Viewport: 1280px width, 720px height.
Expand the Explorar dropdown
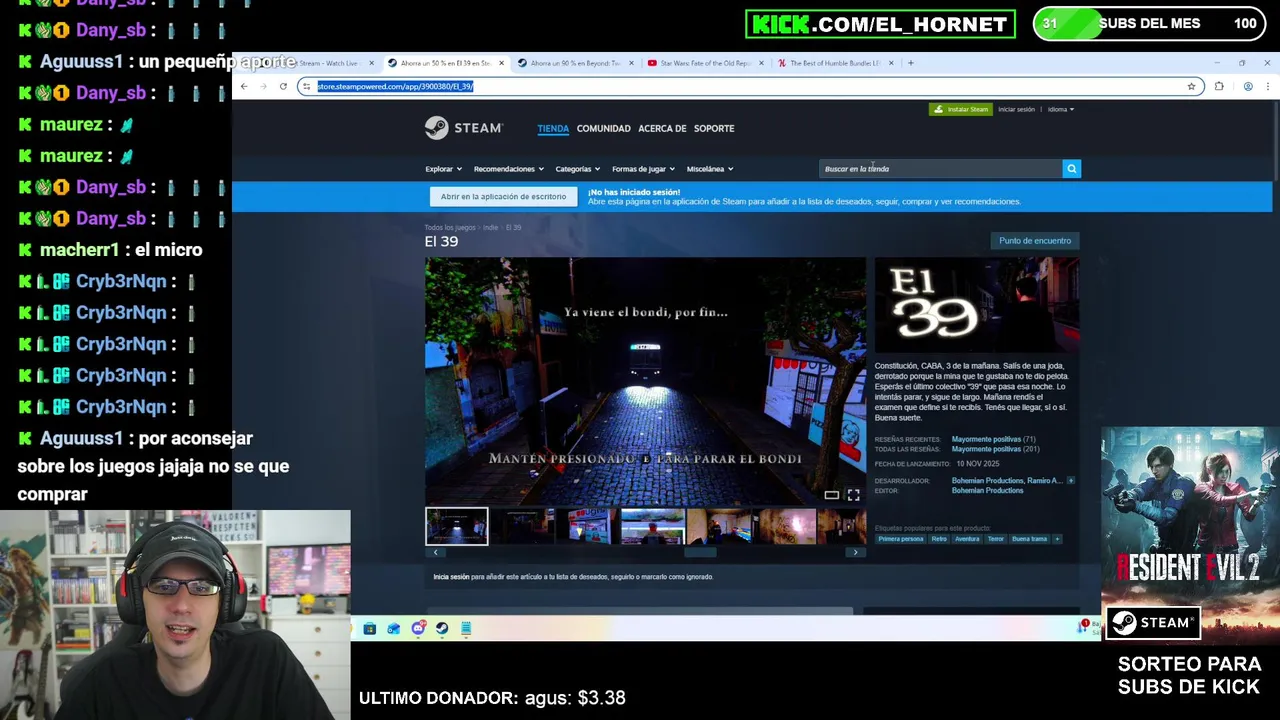pos(443,169)
